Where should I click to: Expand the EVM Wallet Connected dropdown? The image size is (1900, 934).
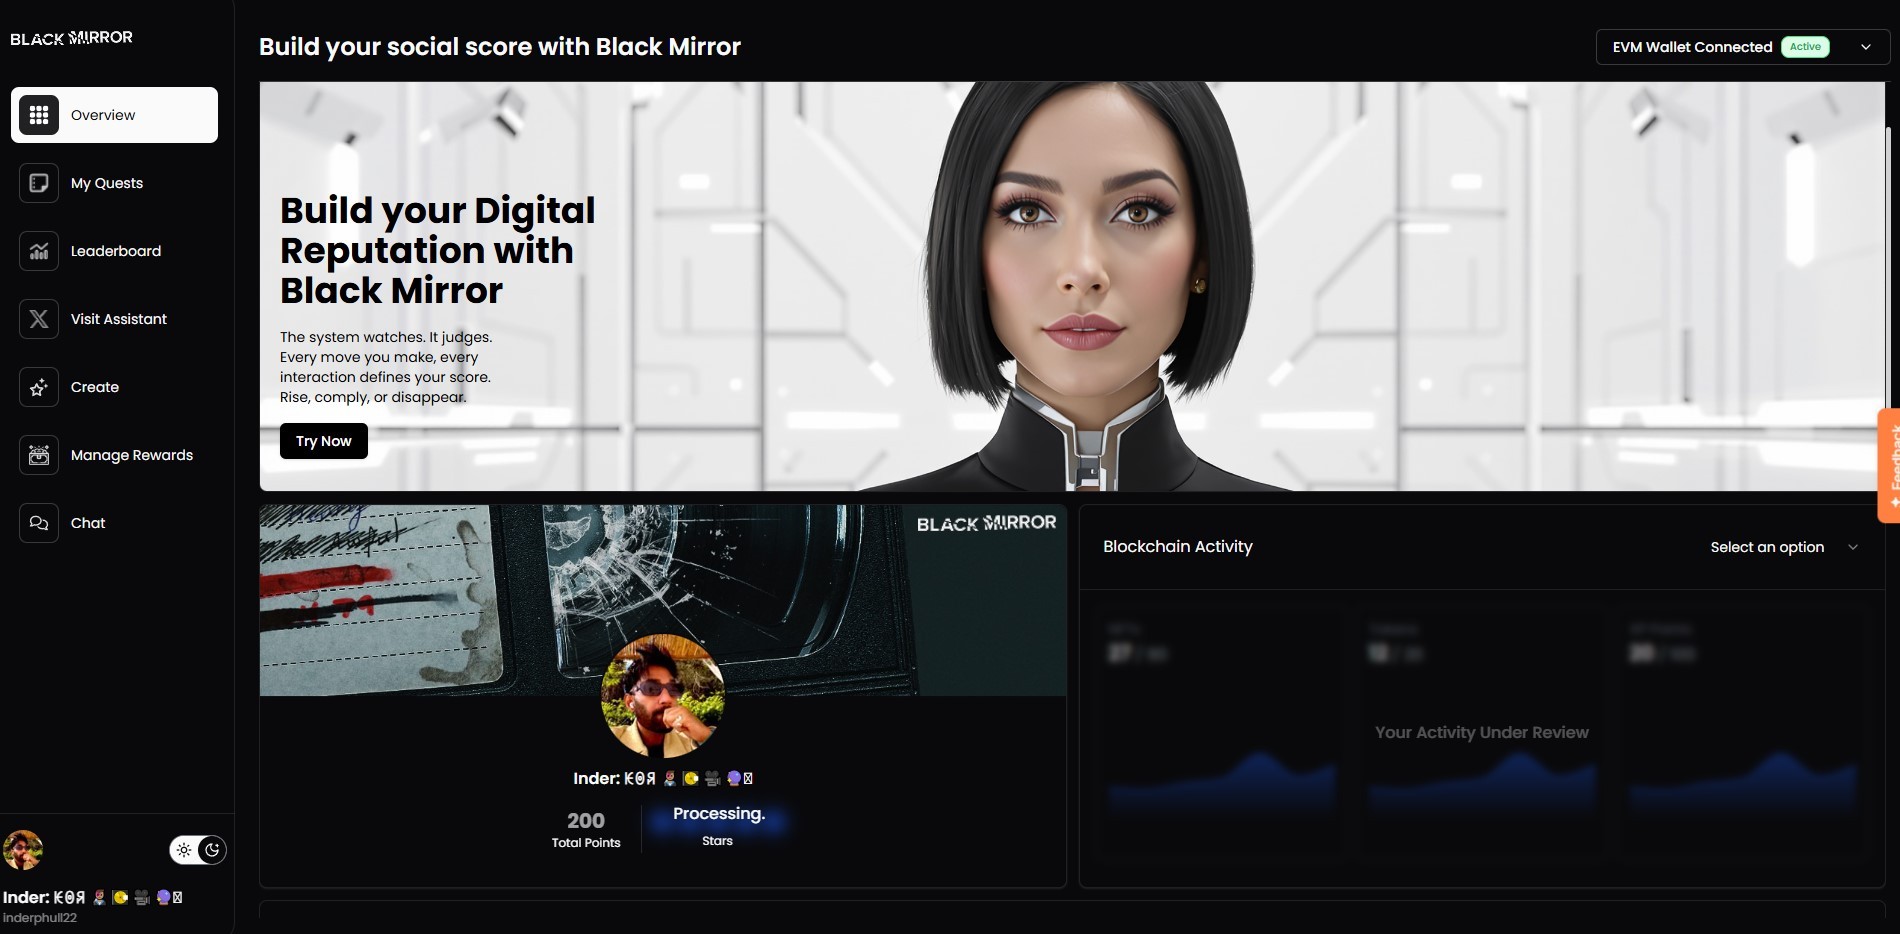click(1742, 47)
